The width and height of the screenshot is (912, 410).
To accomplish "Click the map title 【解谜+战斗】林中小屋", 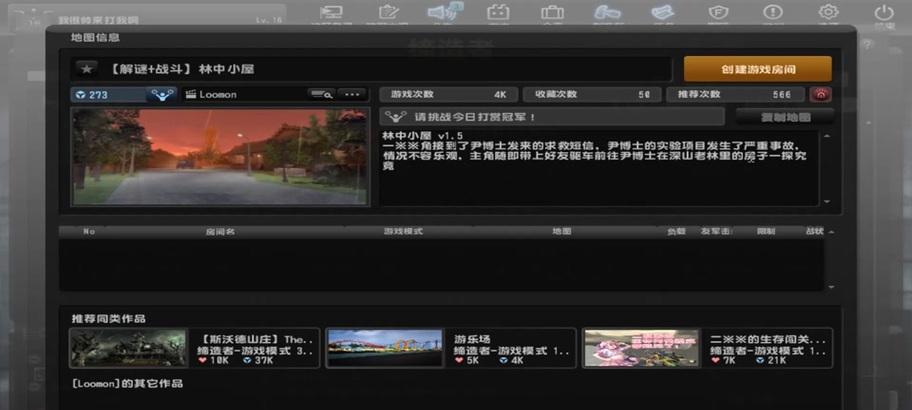I will [181, 69].
